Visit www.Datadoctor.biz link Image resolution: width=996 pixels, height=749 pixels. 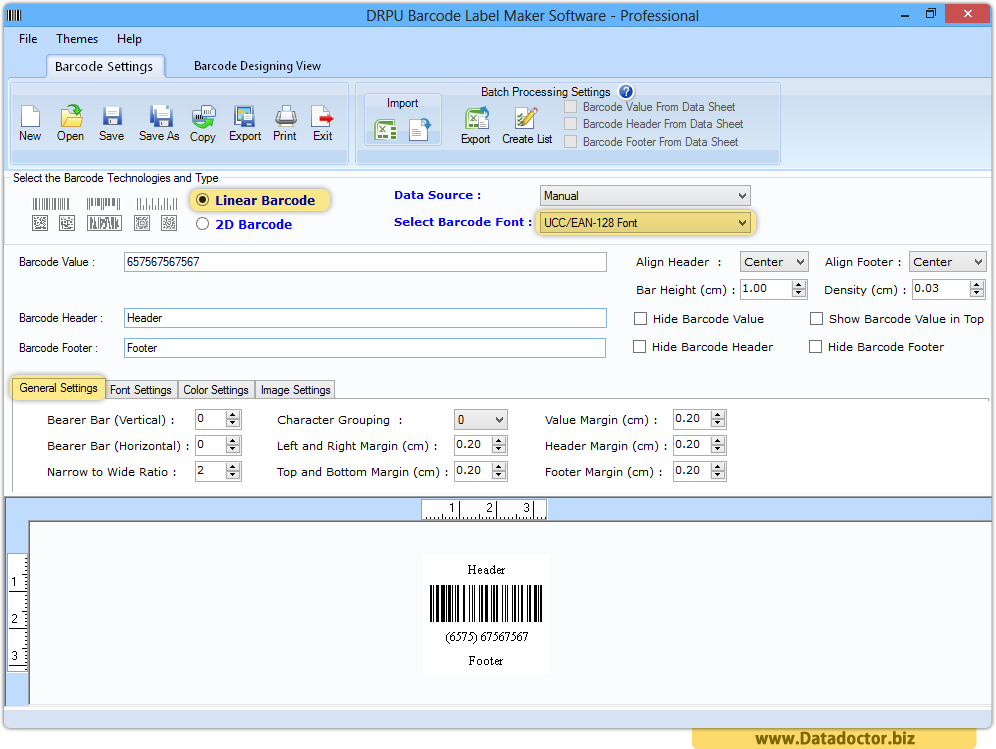(x=835, y=738)
